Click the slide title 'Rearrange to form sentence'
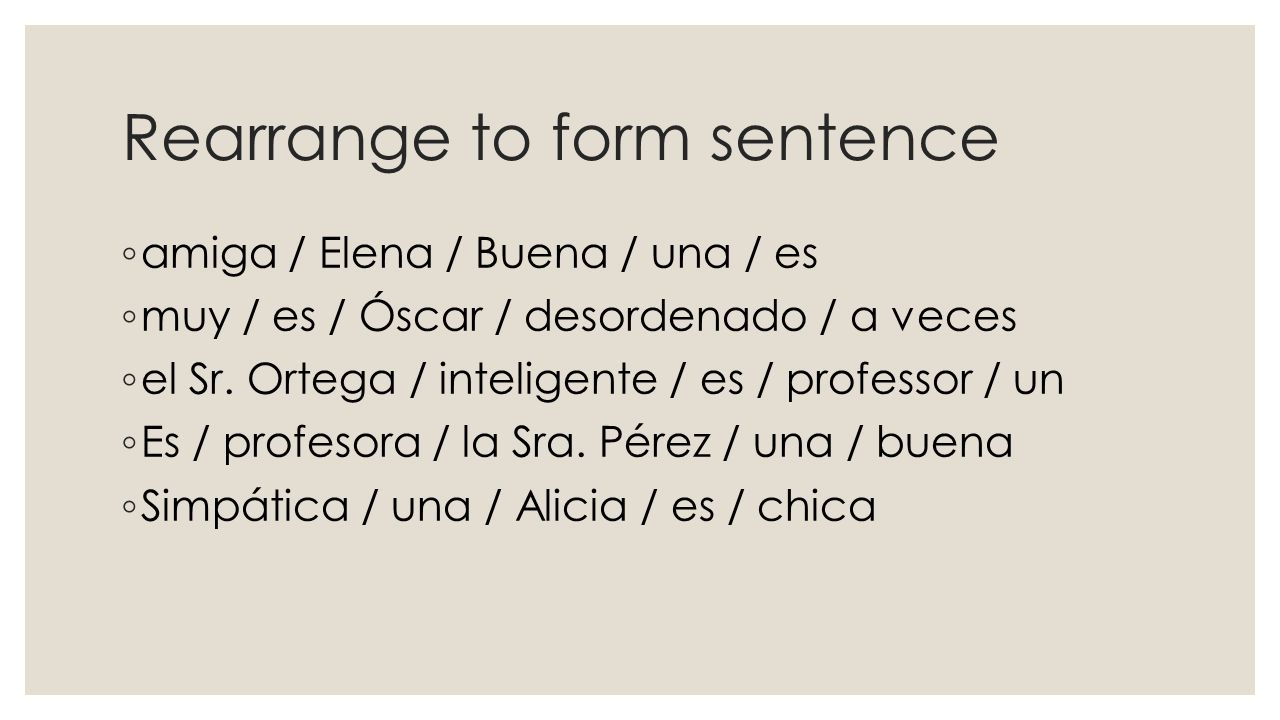 point(560,139)
